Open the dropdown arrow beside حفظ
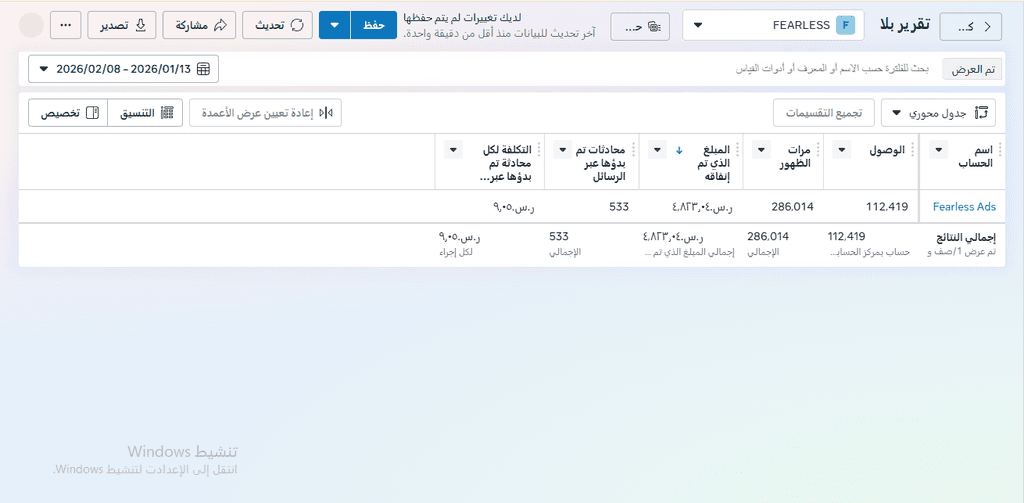Viewport: 1024px width, 503px height. pyautogui.click(x=334, y=25)
